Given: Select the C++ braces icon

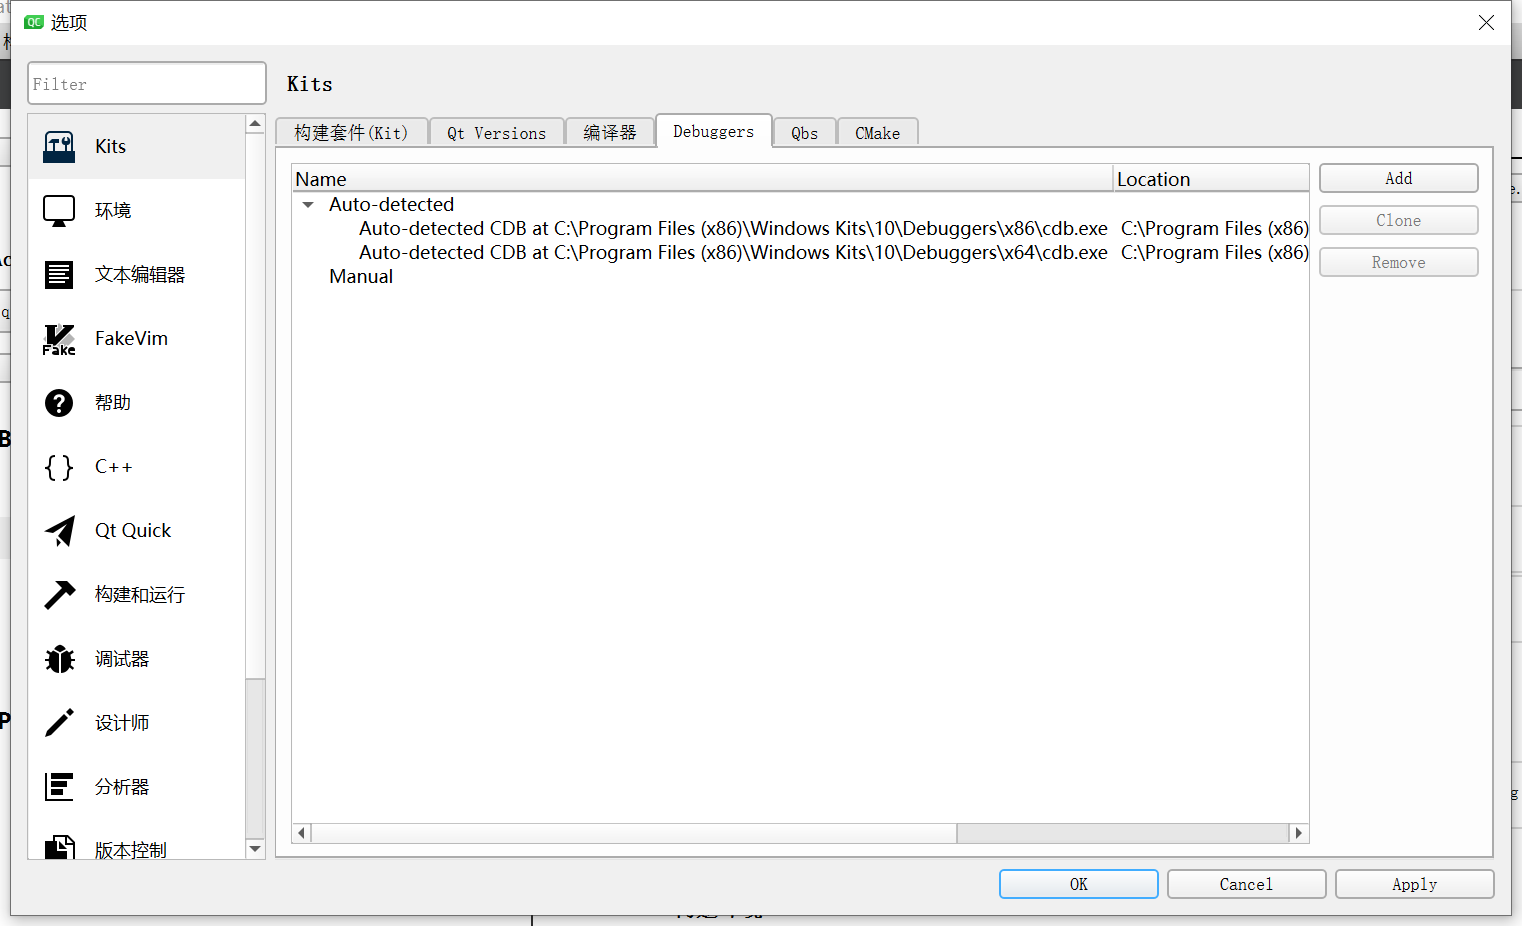Looking at the screenshot, I should coord(59,467).
